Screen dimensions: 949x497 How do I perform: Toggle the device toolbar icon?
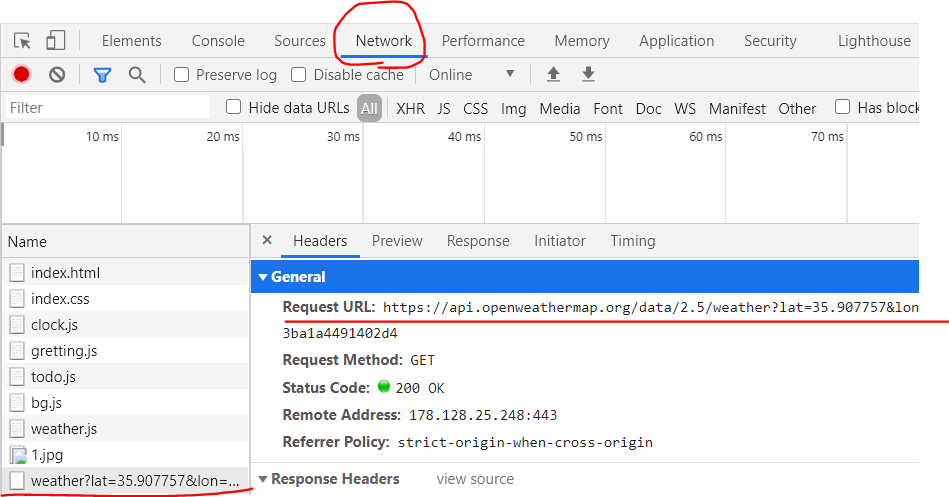point(56,41)
